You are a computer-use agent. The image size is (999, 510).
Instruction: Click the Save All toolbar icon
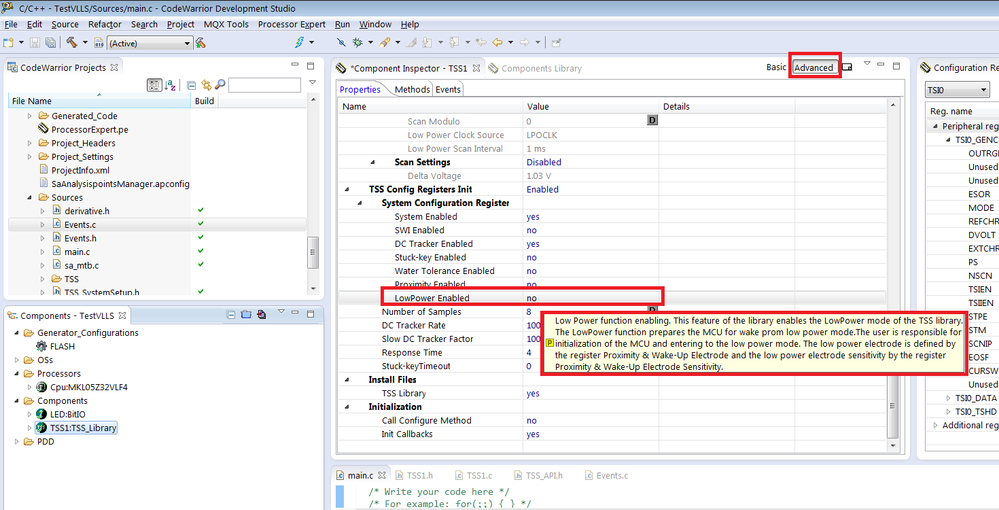click(49, 43)
